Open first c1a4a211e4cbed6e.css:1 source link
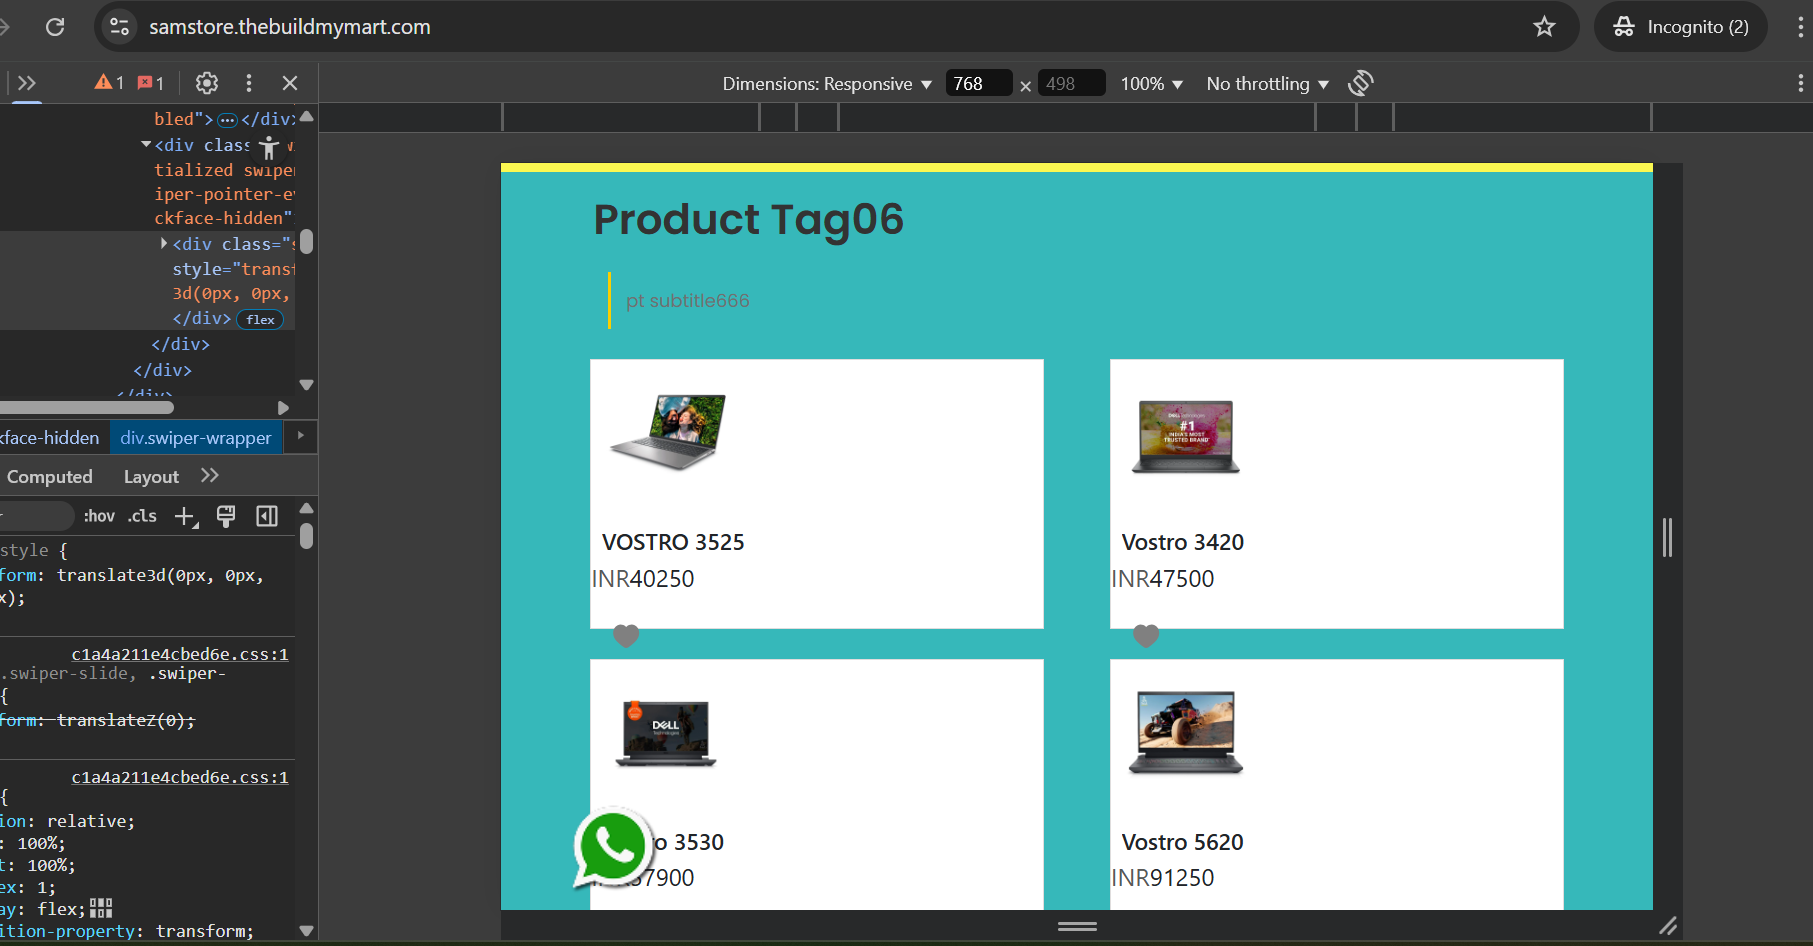 (x=180, y=654)
